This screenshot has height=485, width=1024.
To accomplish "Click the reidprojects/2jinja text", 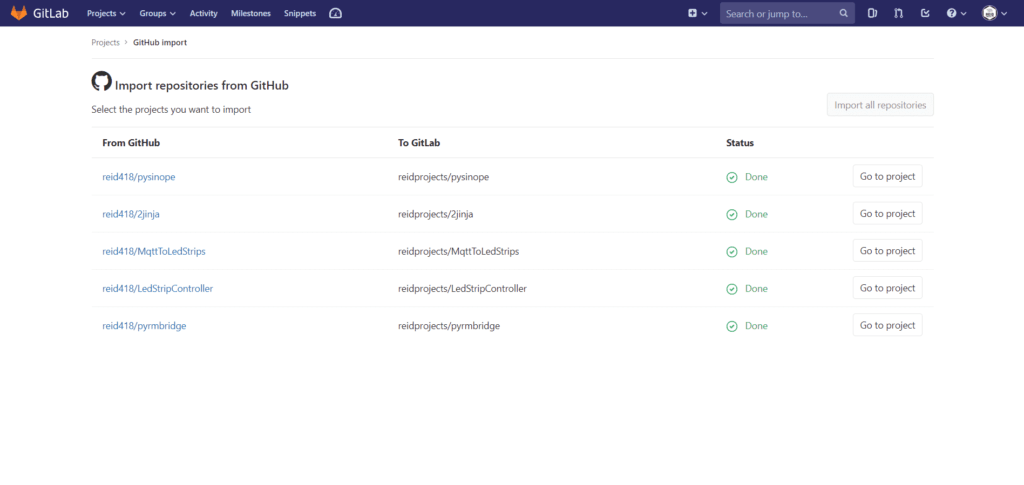I will coord(436,214).
